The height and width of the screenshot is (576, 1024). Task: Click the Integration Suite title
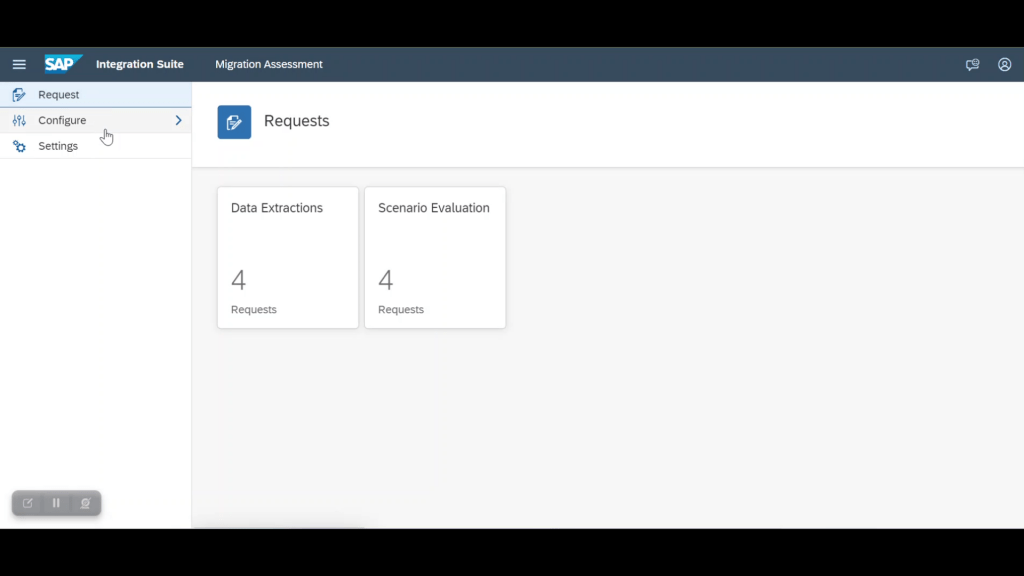point(140,64)
